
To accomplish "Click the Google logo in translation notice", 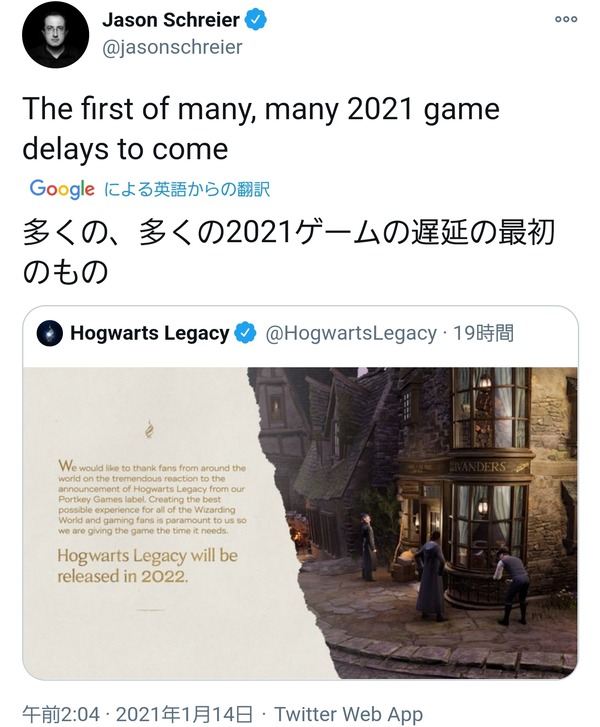I will 62,189.
